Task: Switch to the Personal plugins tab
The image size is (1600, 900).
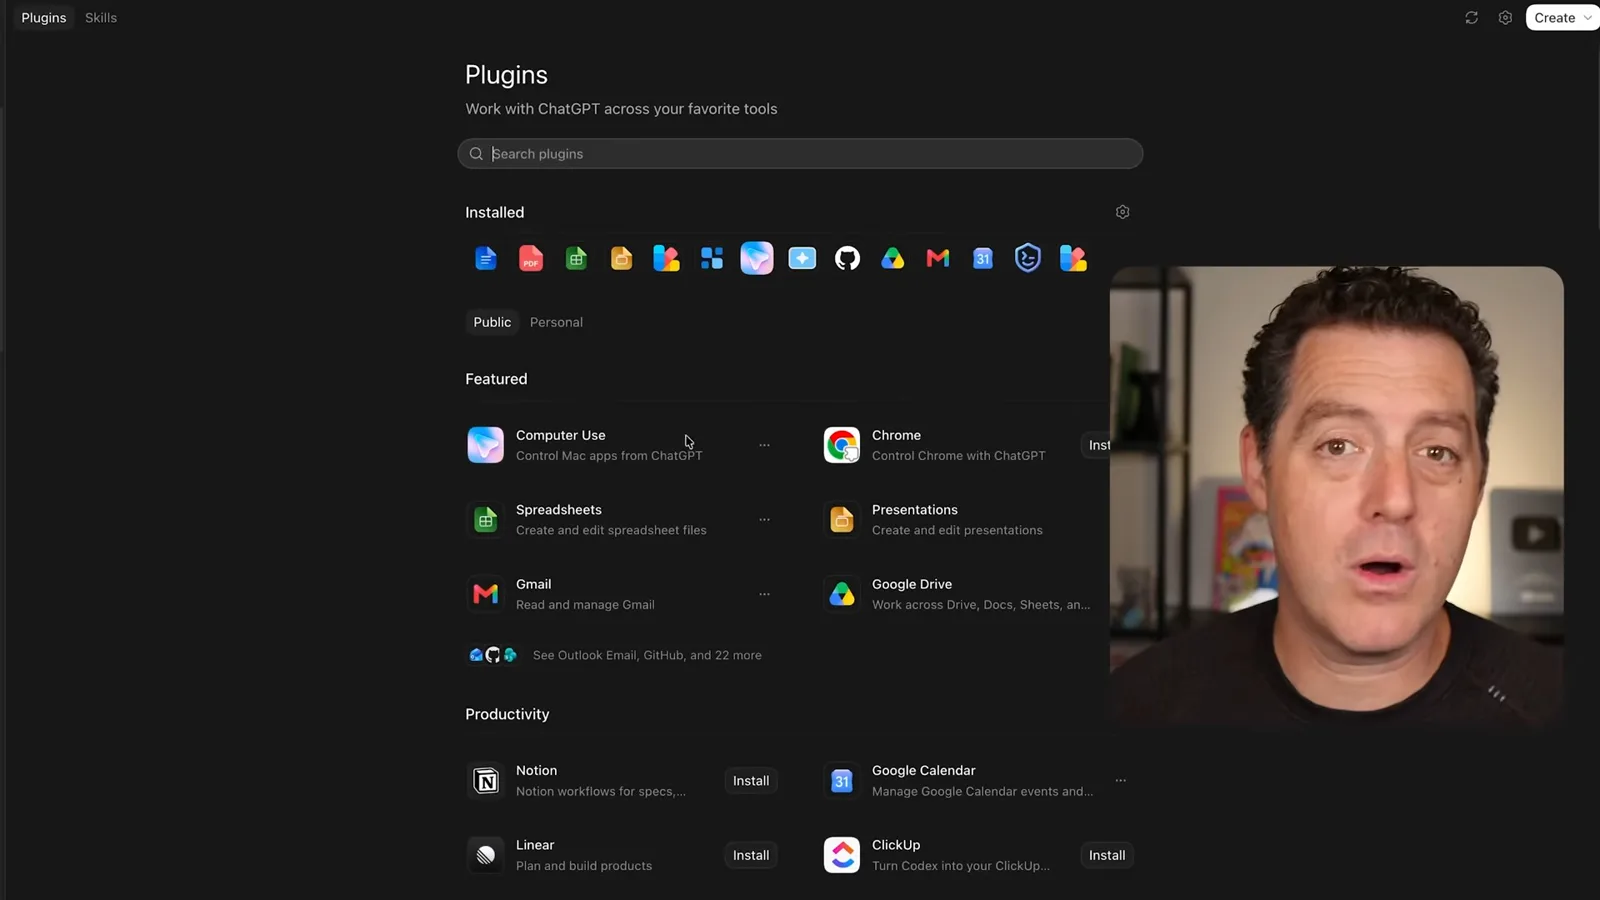Action: tap(556, 322)
